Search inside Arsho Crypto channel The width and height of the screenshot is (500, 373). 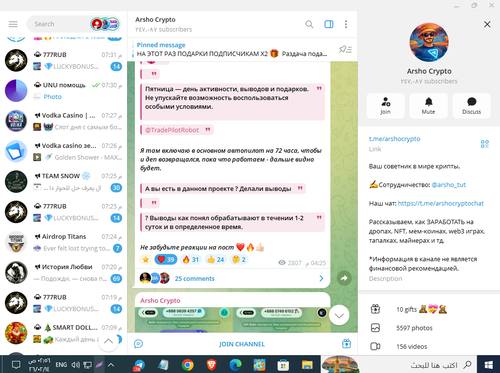point(309,24)
